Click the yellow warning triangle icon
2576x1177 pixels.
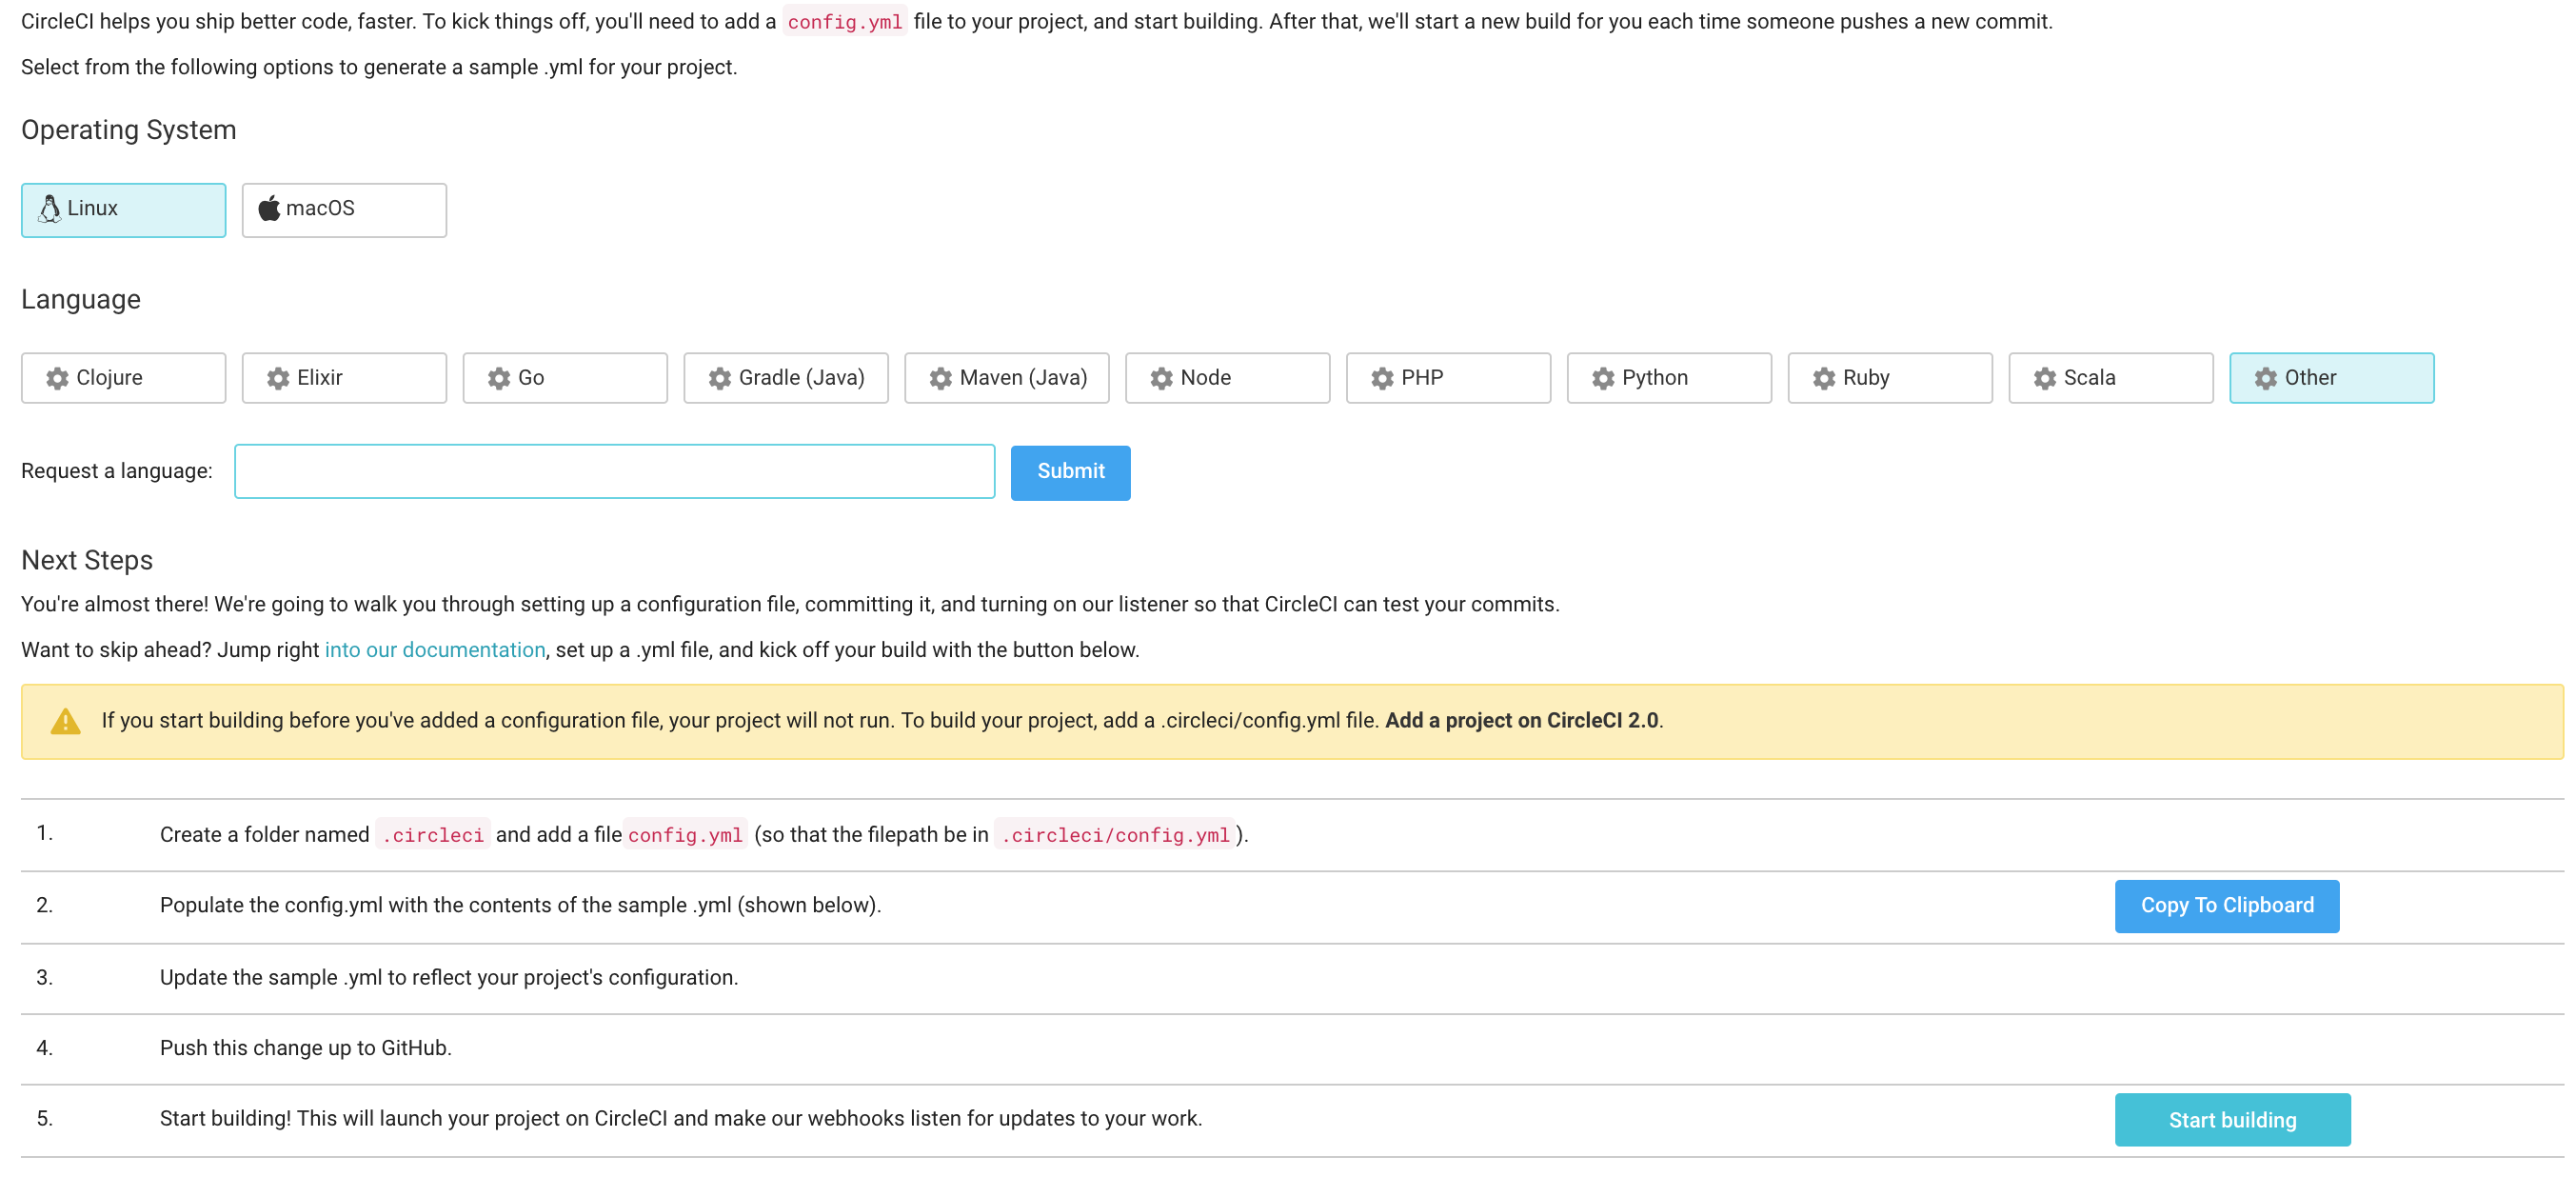coord(65,721)
